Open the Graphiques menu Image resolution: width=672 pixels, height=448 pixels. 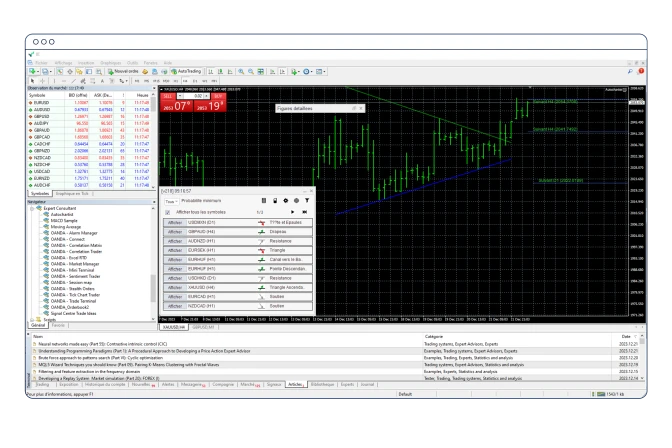click(111, 63)
